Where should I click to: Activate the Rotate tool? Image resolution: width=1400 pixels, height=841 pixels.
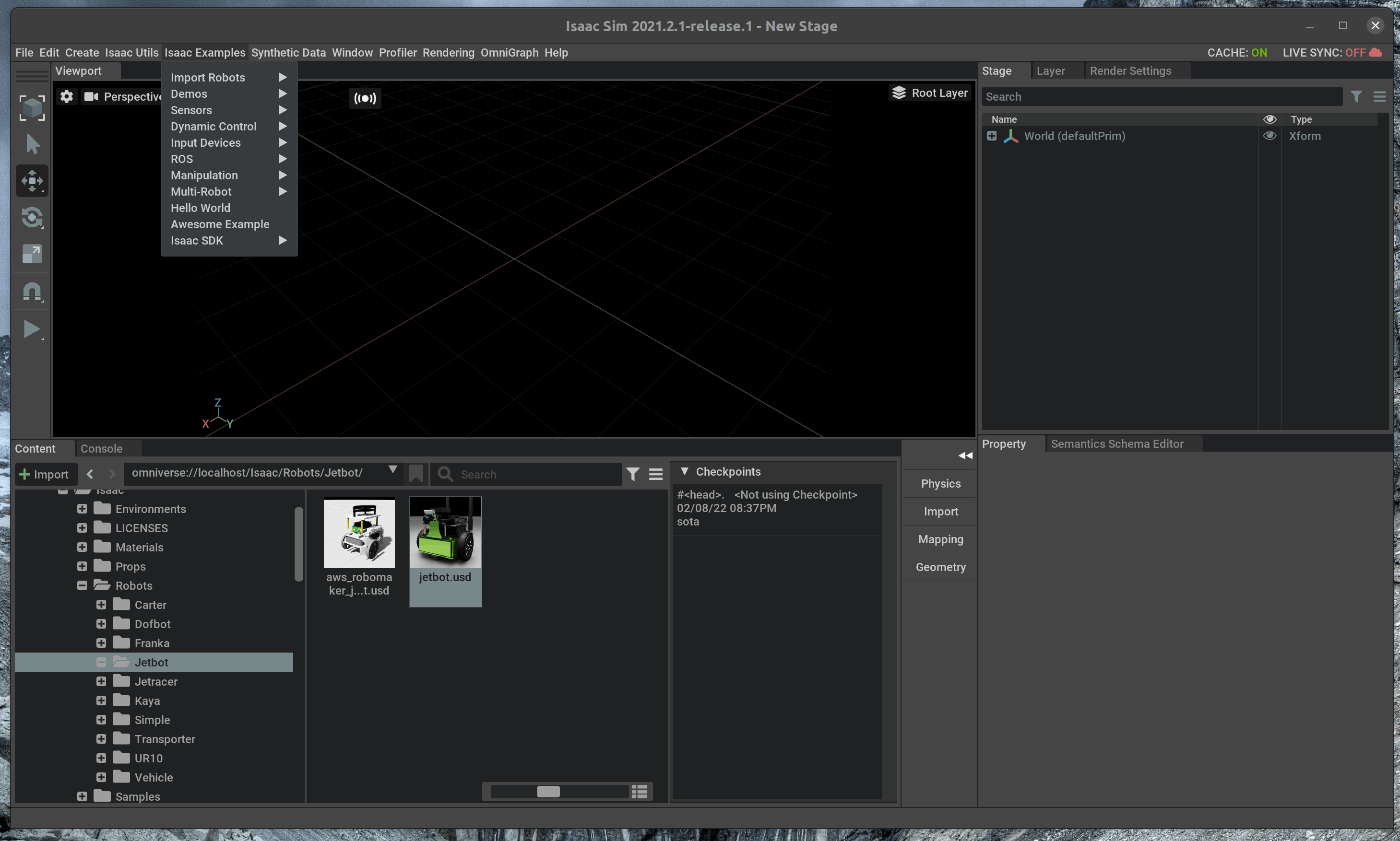coord(32,218)
